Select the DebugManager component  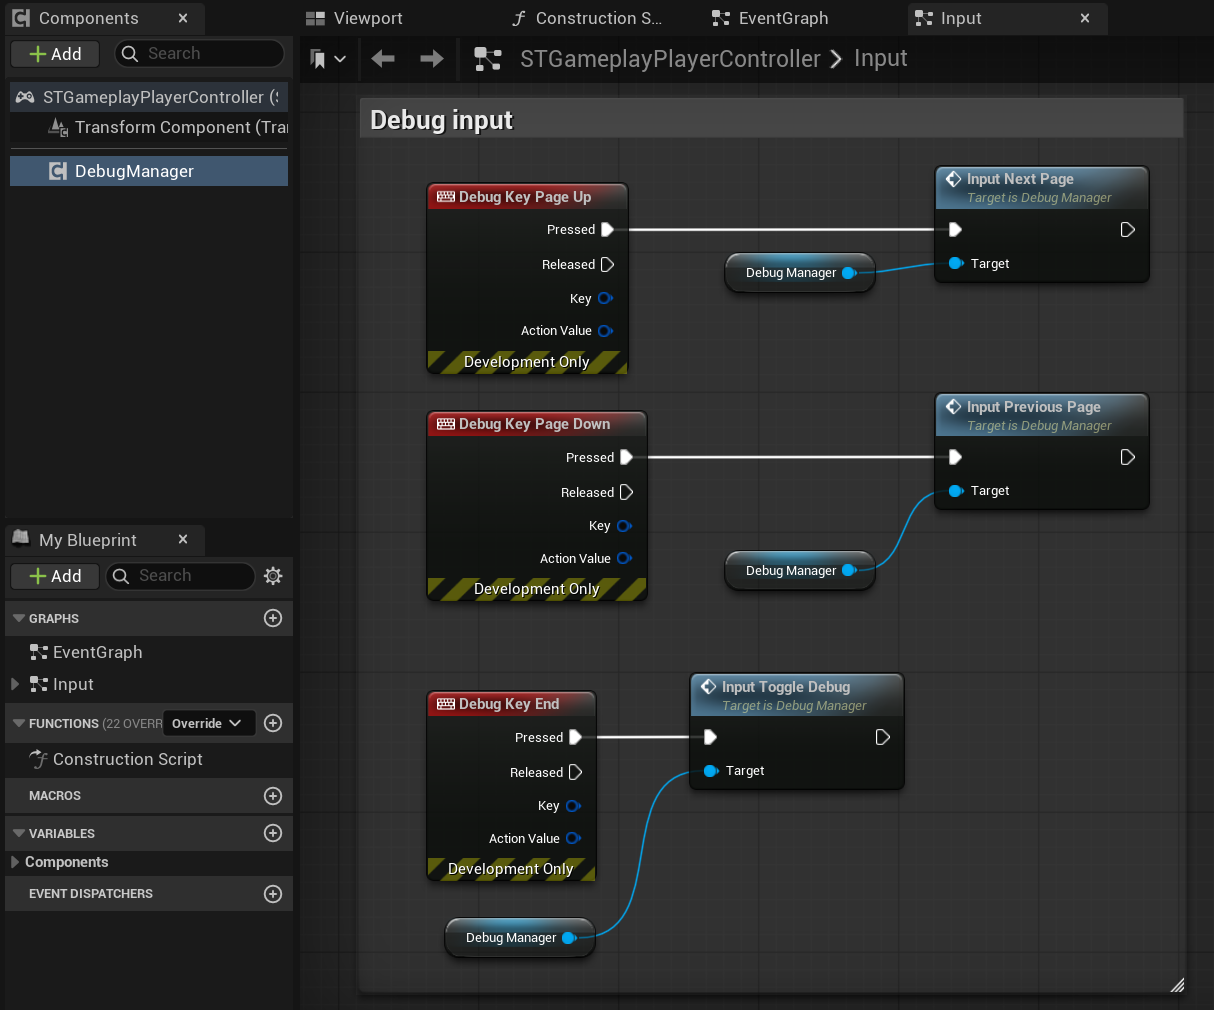(x=134, y=171)
